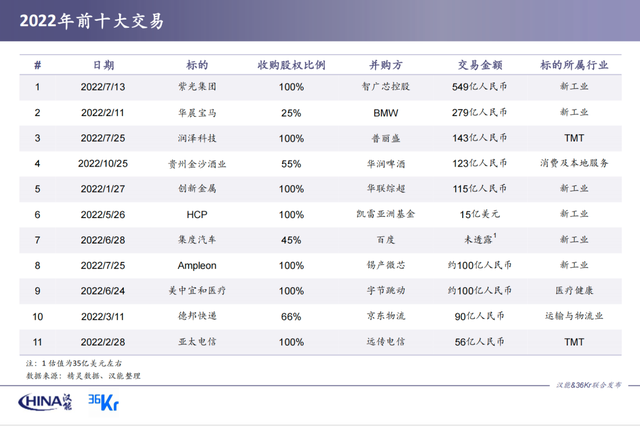Select date cell 2022/2/28

tap(103, 342)
